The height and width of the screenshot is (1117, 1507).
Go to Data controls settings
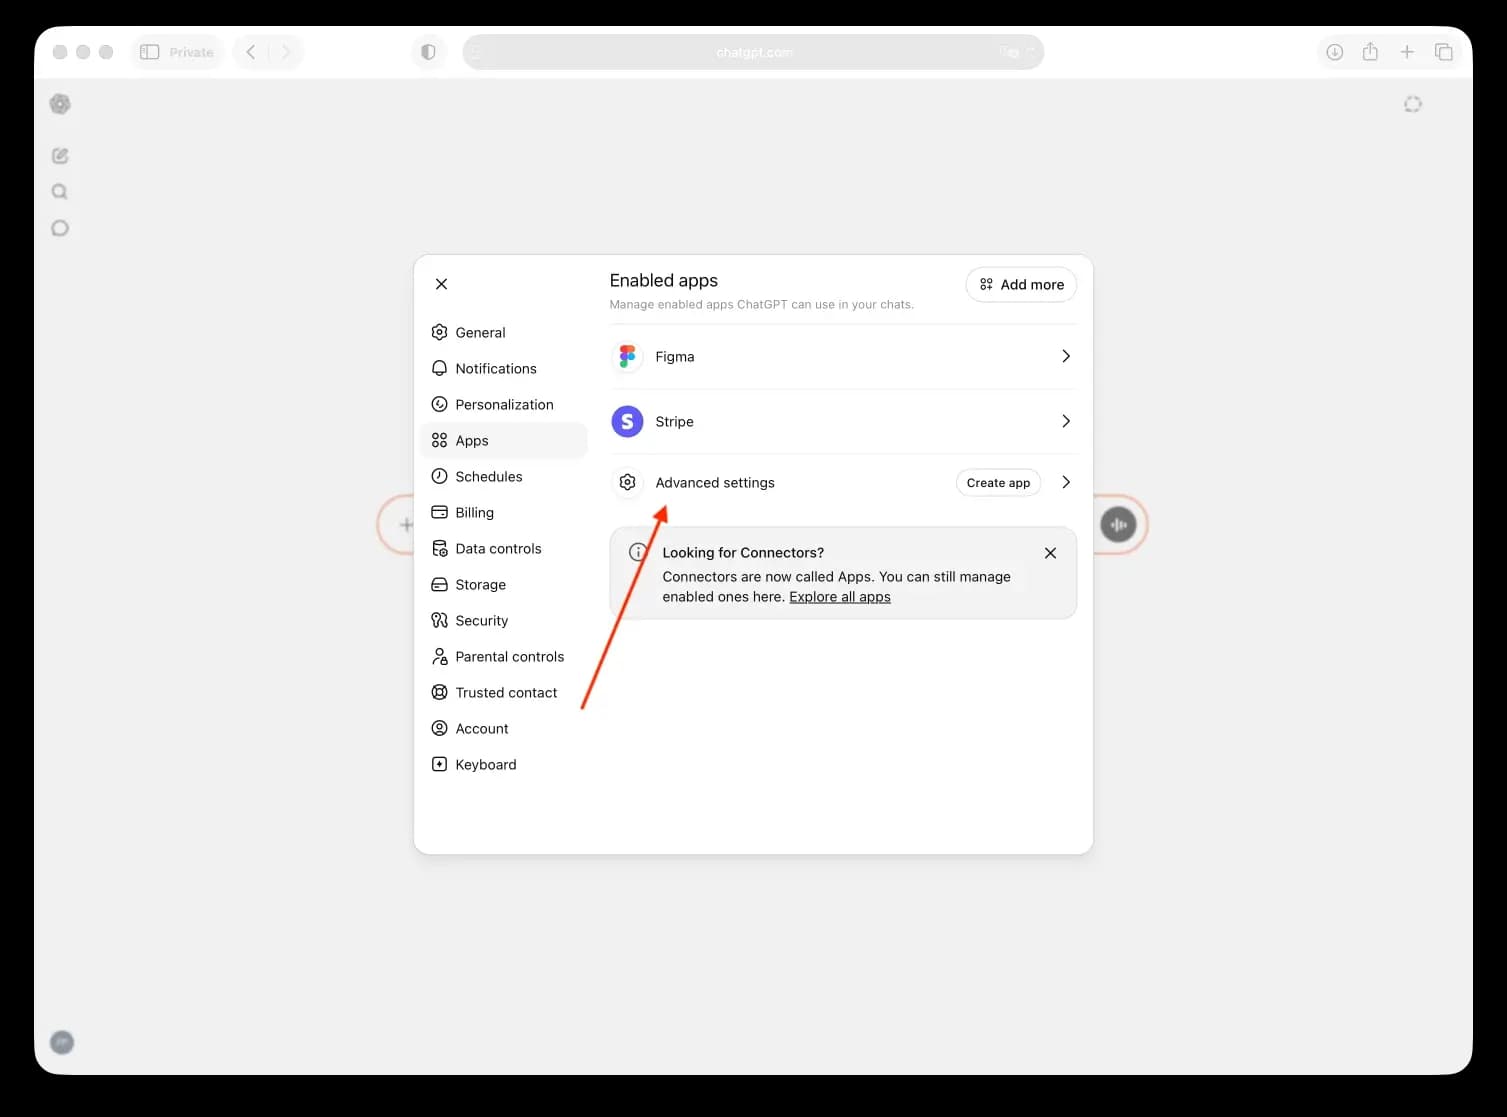503,548
